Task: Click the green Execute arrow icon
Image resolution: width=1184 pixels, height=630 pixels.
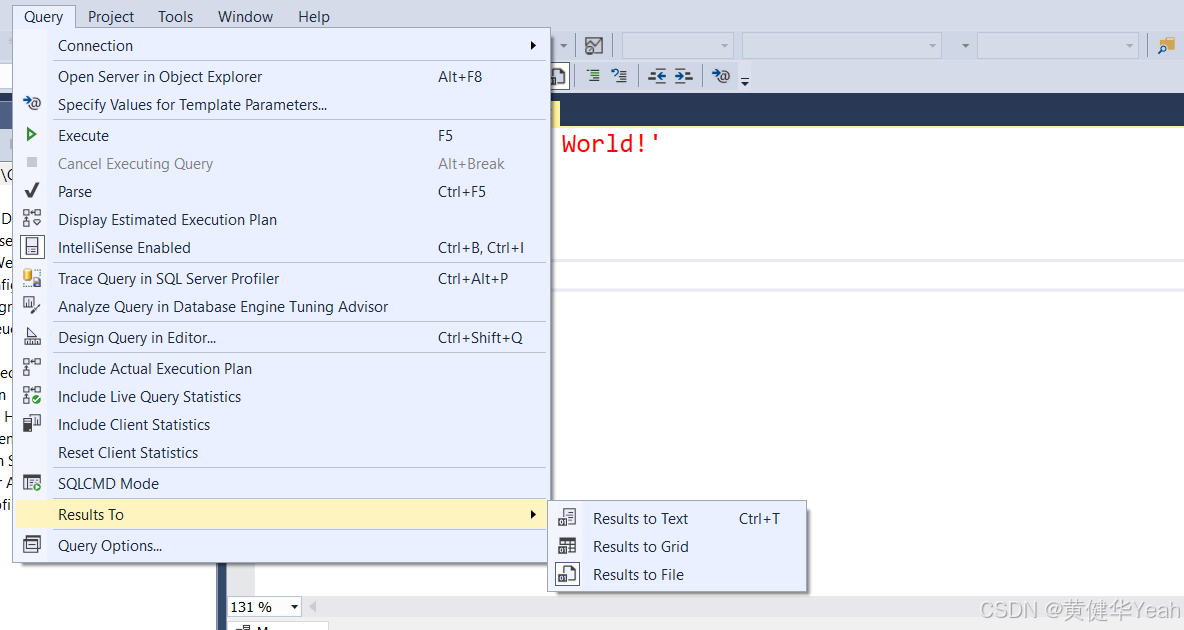Action: 31,135
